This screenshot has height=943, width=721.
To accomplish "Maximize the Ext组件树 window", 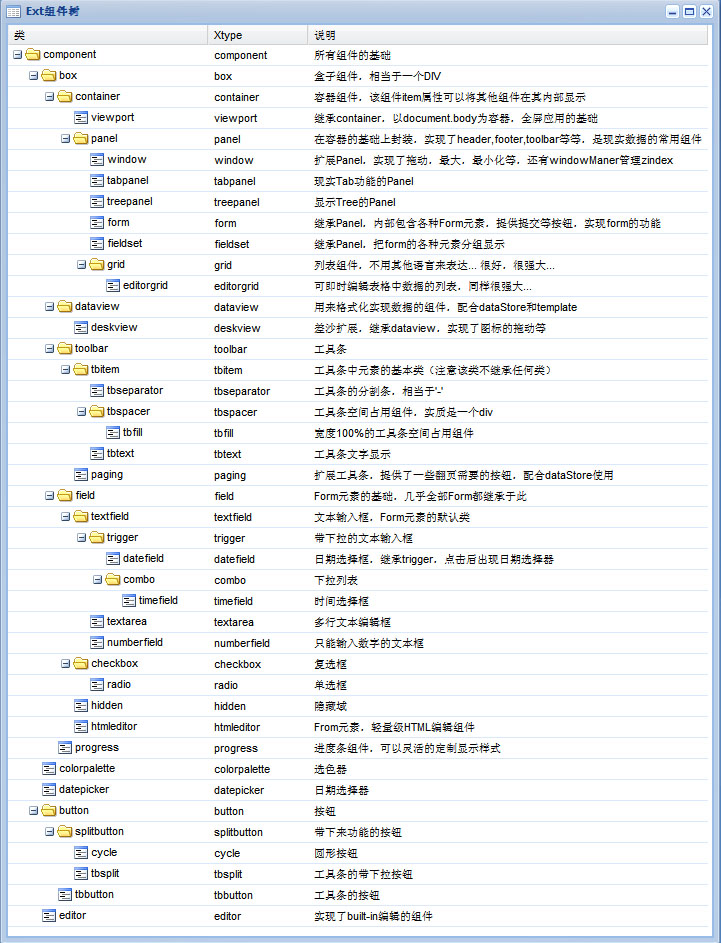I will (x=690, y=11).
